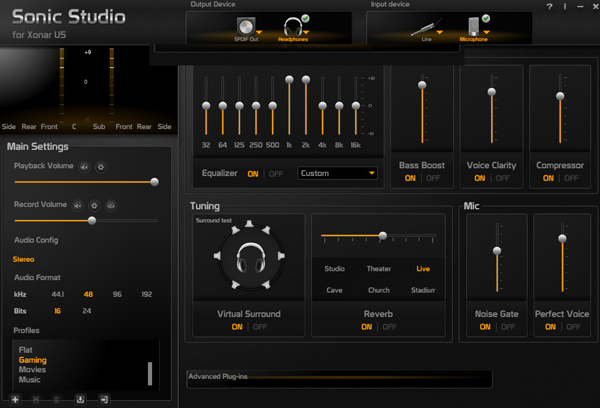Set sample rate to 96 kHz

click(117, 294)
